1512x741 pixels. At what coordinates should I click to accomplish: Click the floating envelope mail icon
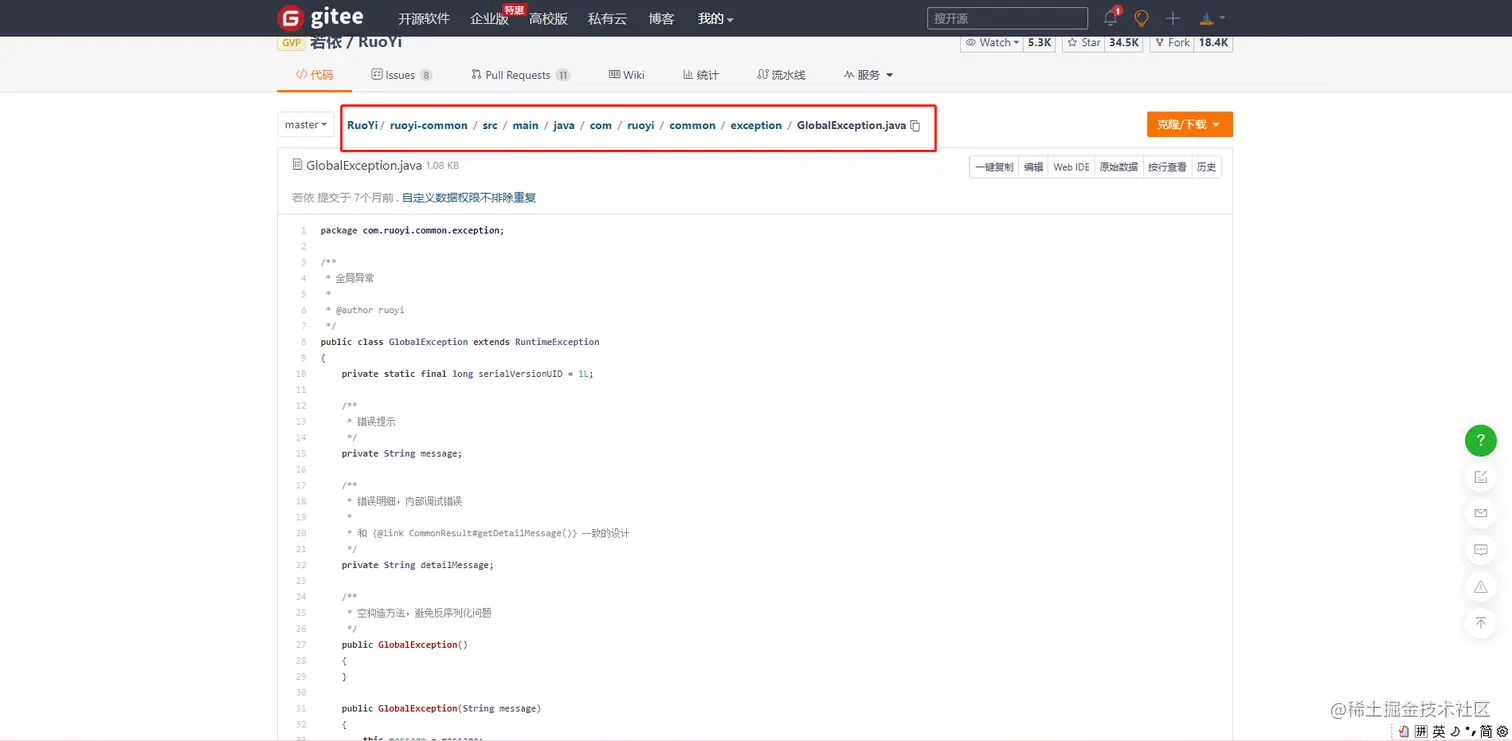(x=1481, y=513)
